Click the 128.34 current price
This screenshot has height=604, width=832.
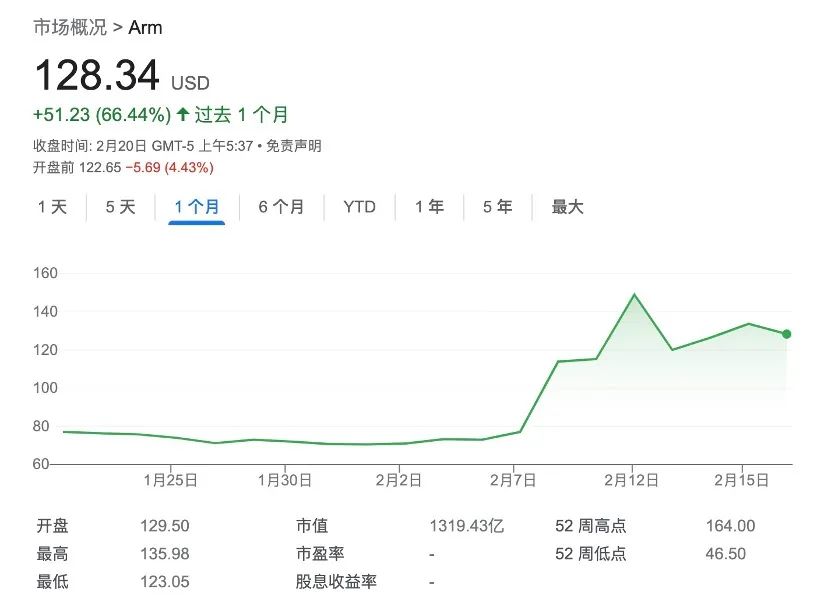tap(97, 75)
